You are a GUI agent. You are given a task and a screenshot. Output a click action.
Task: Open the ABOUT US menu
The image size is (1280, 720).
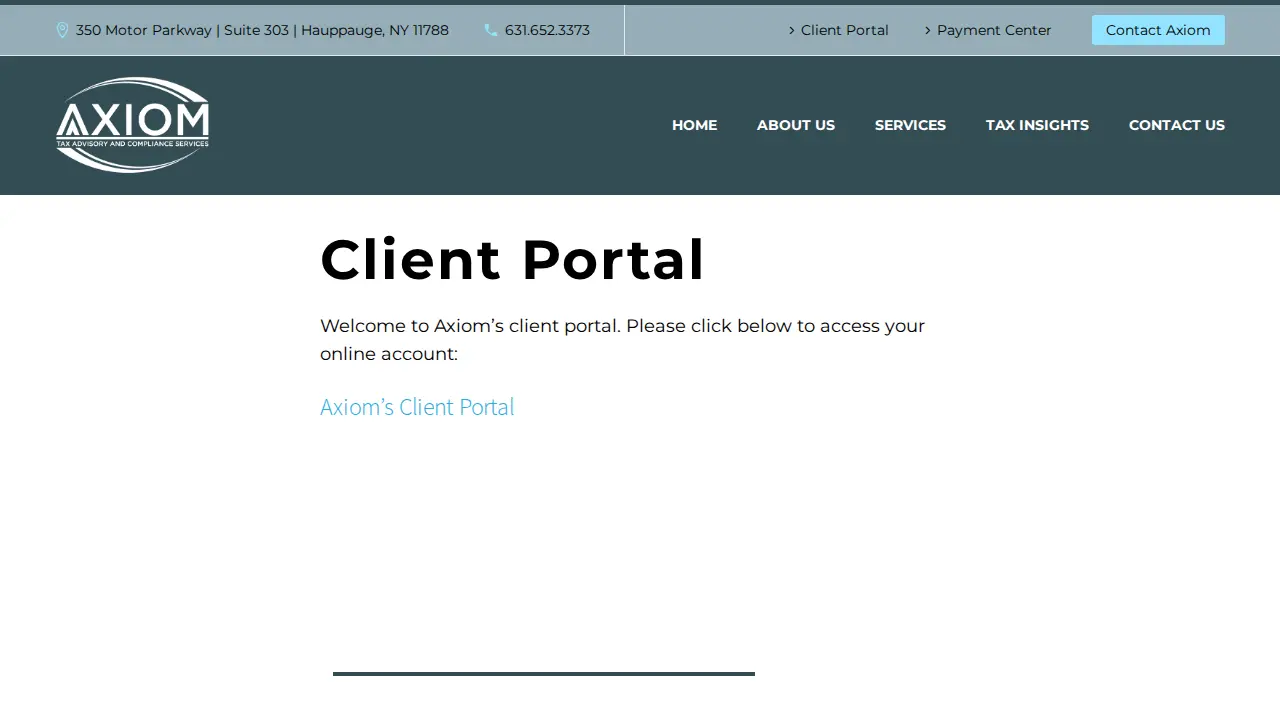click(x=796, y=125)
